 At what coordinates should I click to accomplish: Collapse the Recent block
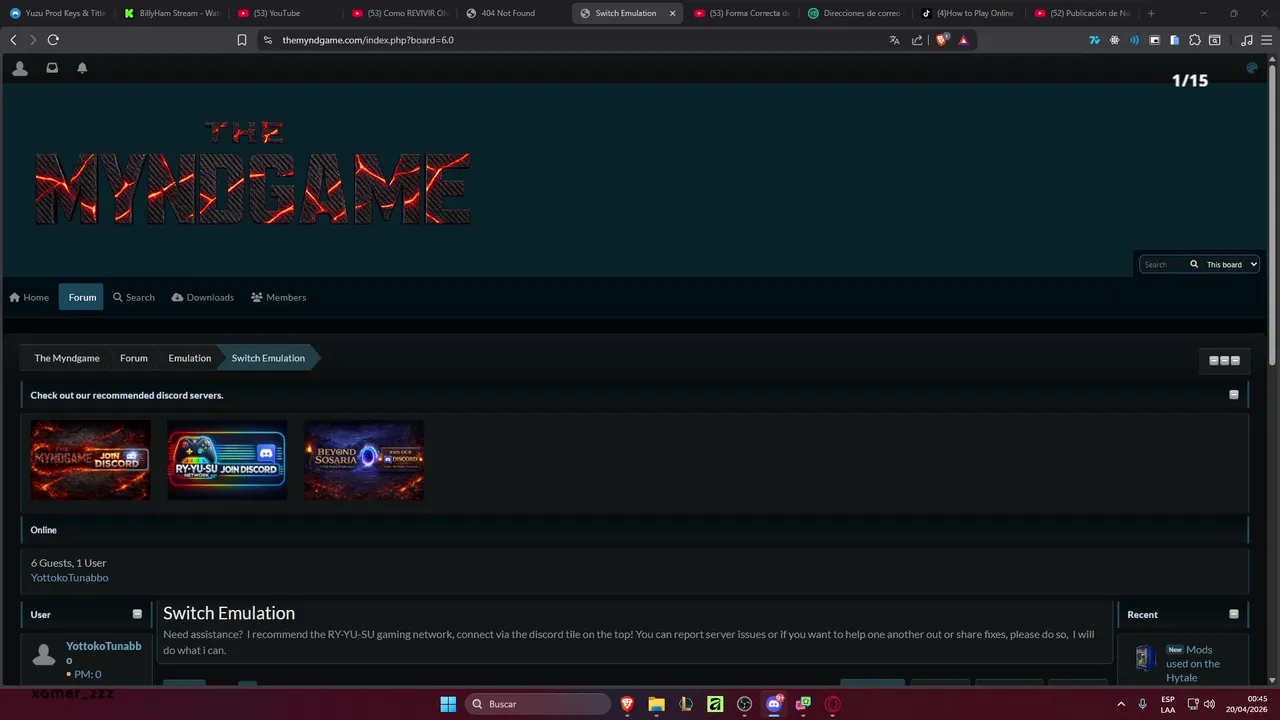pos(1233,614)
